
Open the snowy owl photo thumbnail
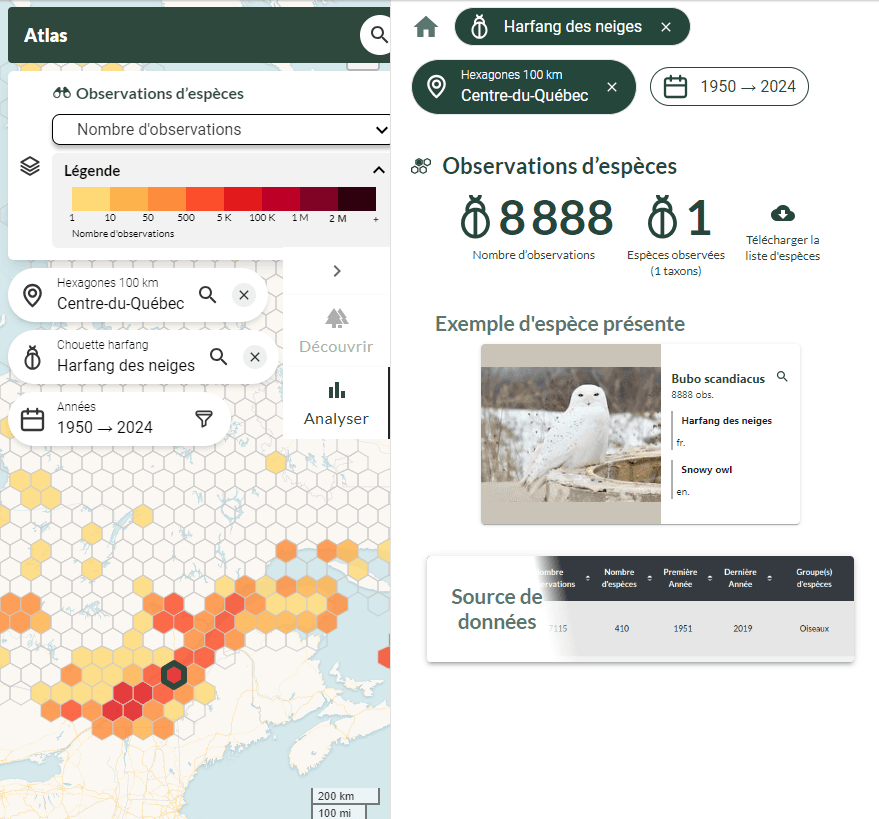click(x=571, y=434)
